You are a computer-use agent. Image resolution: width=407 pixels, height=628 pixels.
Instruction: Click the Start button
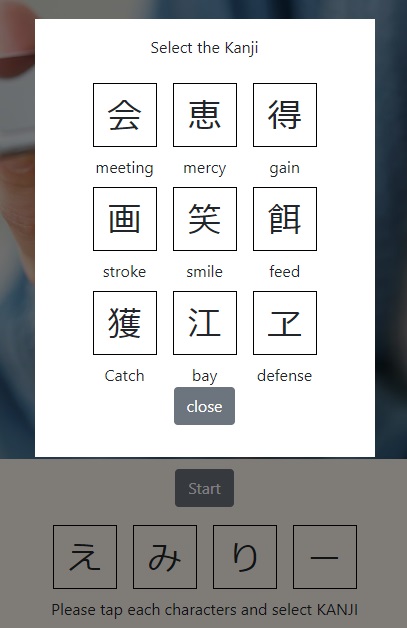click(204, 488)
